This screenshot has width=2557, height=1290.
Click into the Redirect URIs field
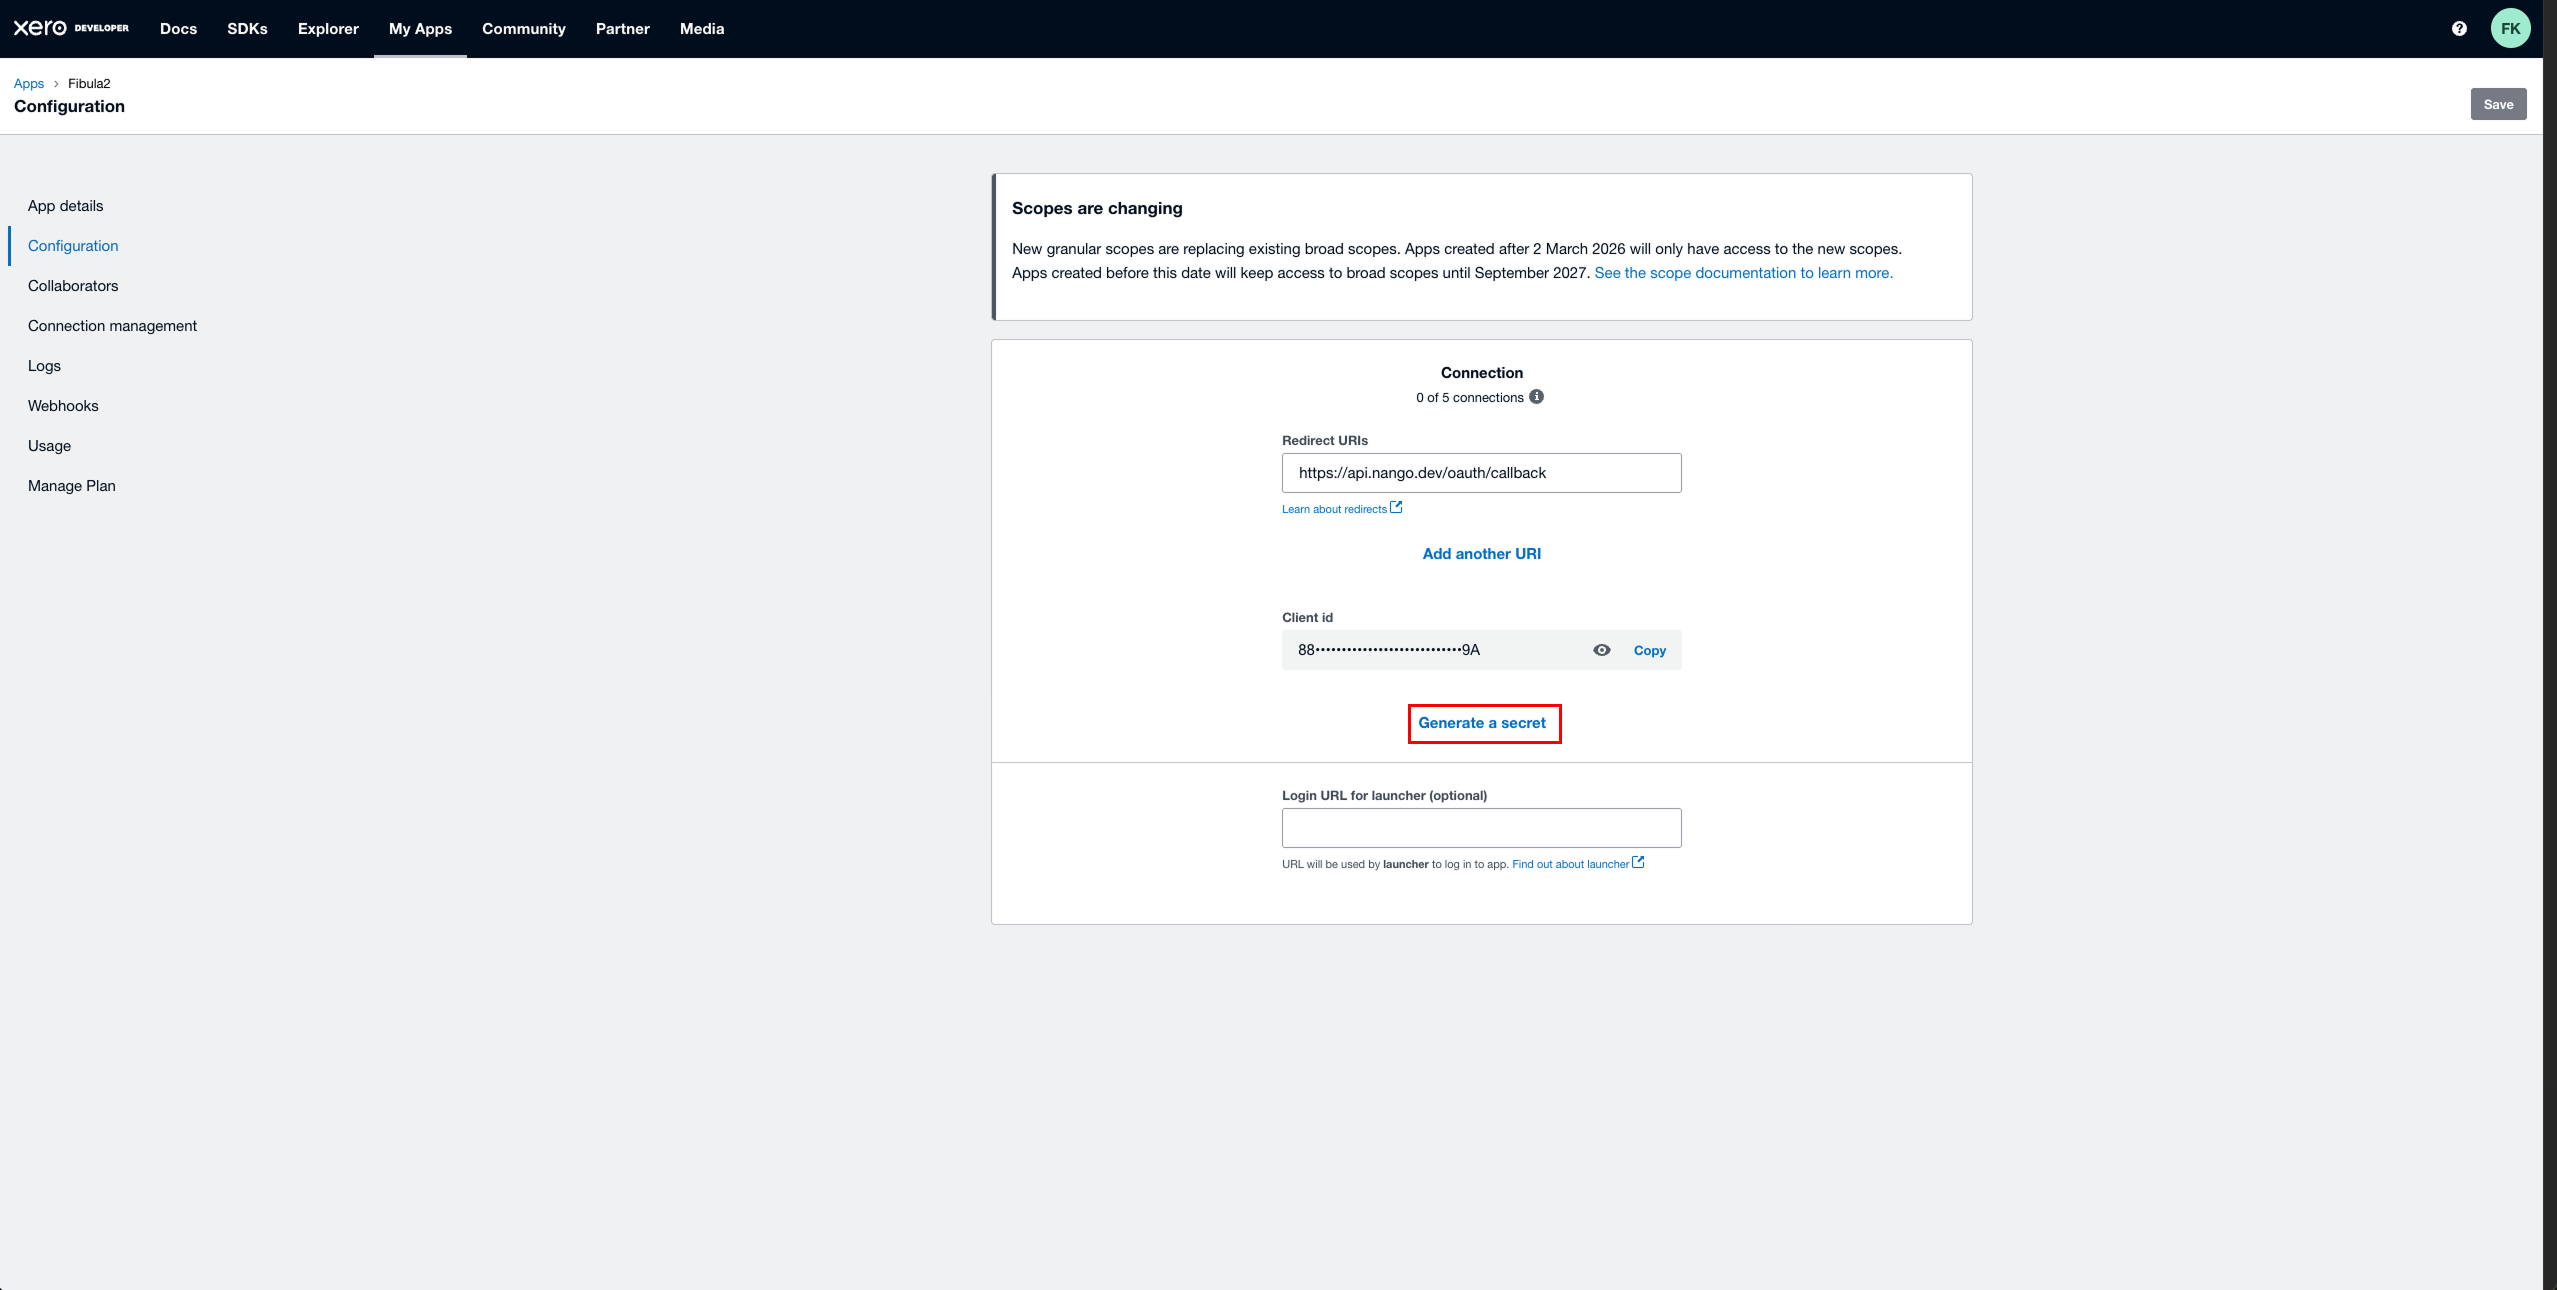pyautogui.click(x=1481, y=473)
